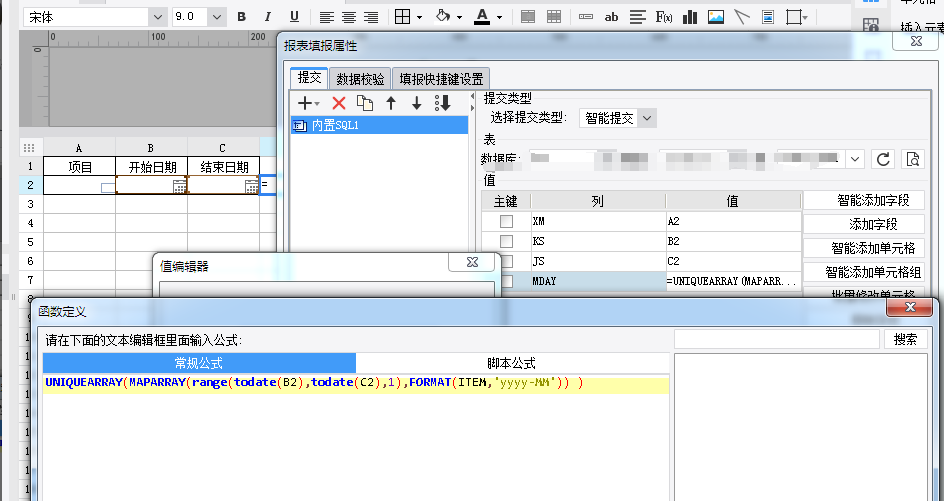The width and height of the screenshot is (944, 501).
Task: Select the B2 value cell
Action: tap(733, 241)
